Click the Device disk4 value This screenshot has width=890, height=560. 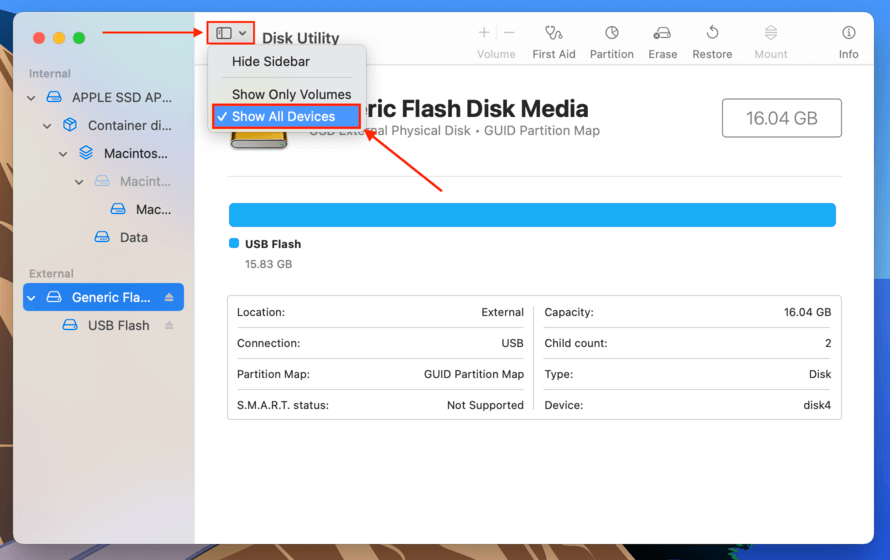[x=817, y=405]
